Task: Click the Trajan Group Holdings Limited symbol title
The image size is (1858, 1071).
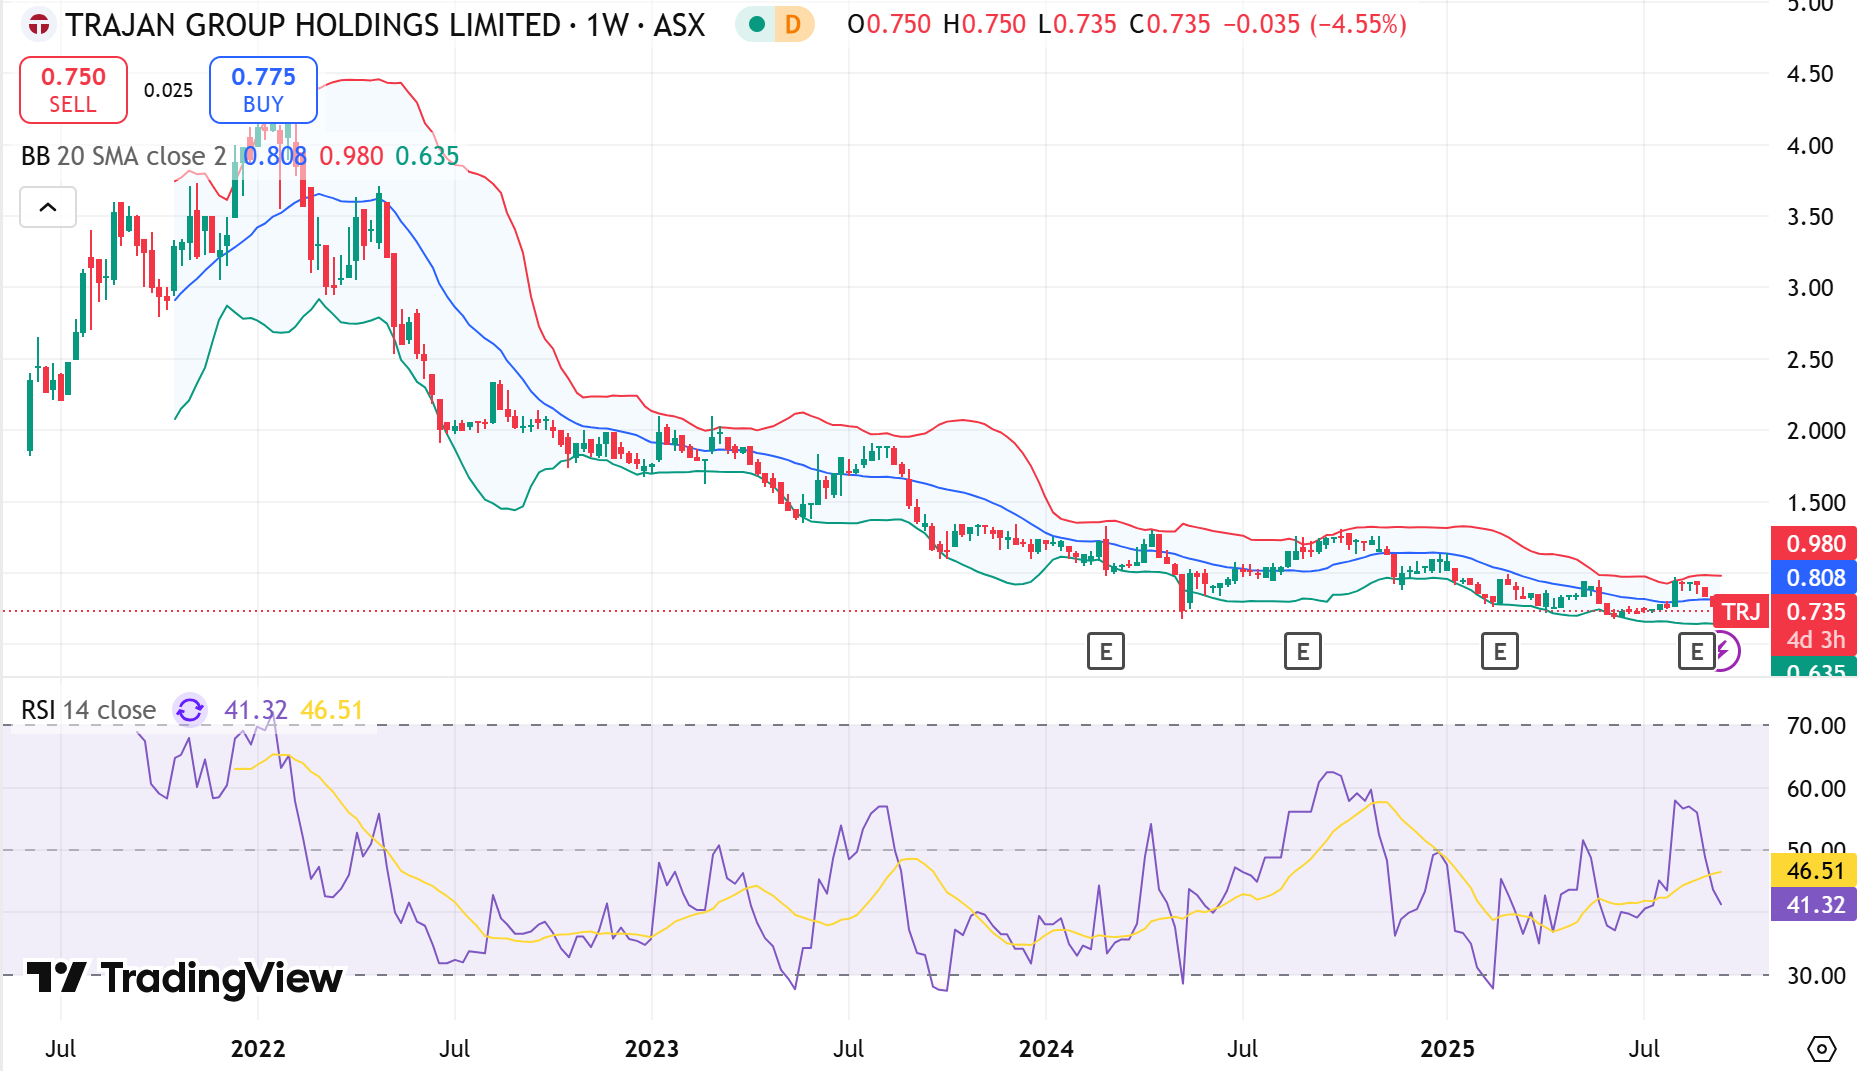Action: pos(312,25)
